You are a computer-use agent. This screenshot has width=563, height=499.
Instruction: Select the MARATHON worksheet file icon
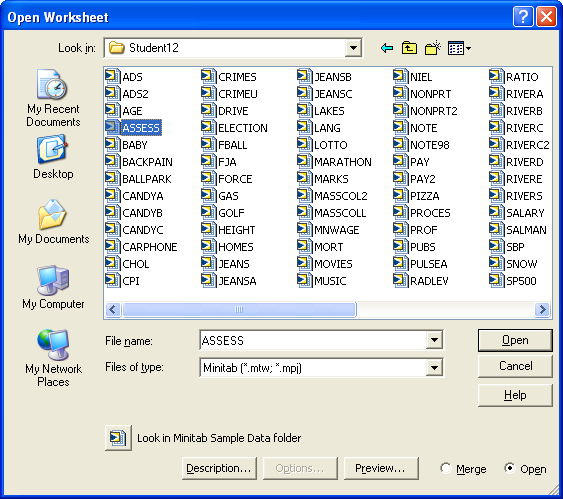tap(304, 161)
